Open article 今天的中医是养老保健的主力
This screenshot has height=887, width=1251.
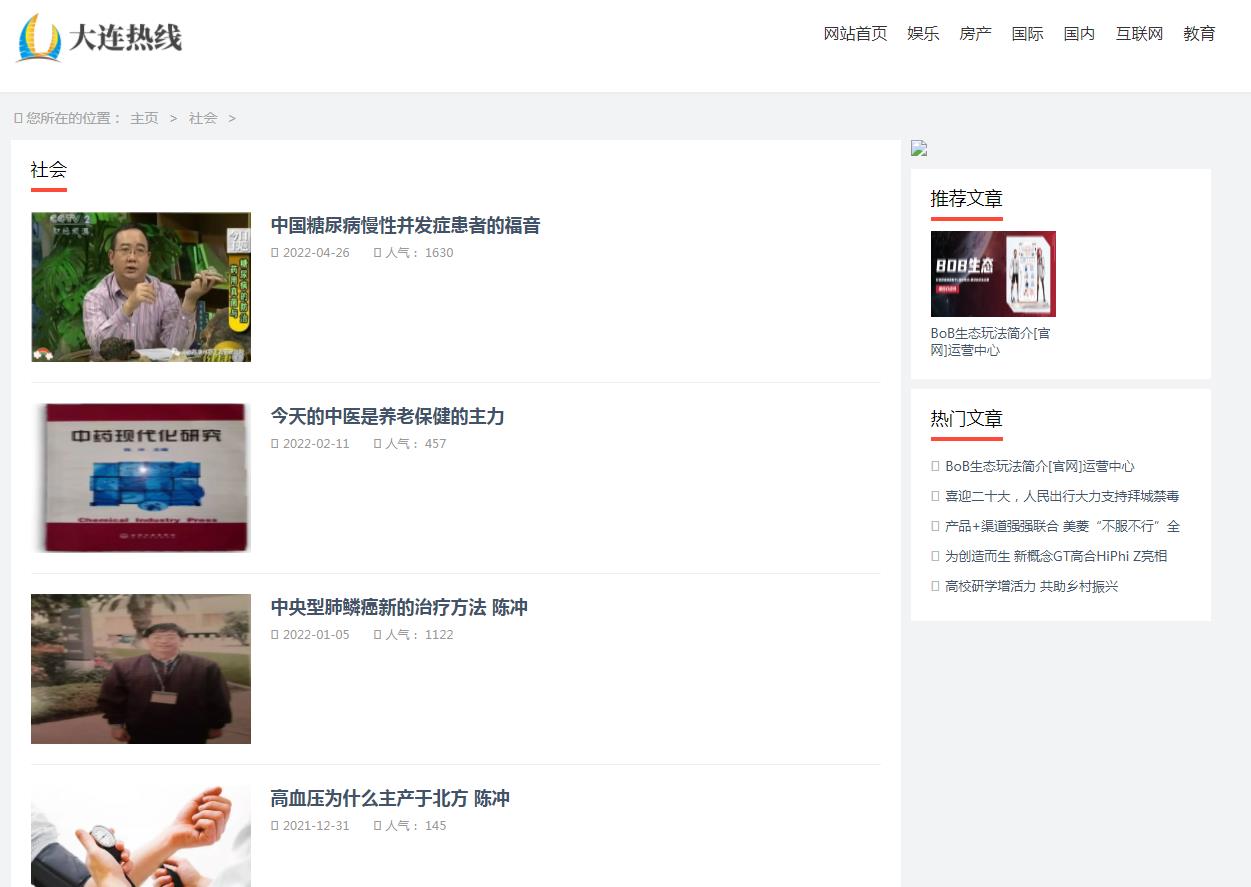pos(387,417)
